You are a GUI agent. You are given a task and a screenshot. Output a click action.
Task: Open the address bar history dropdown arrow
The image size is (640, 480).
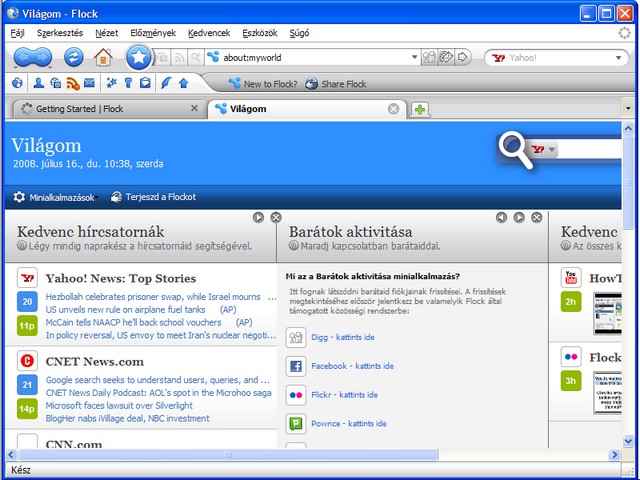point(414,57)
